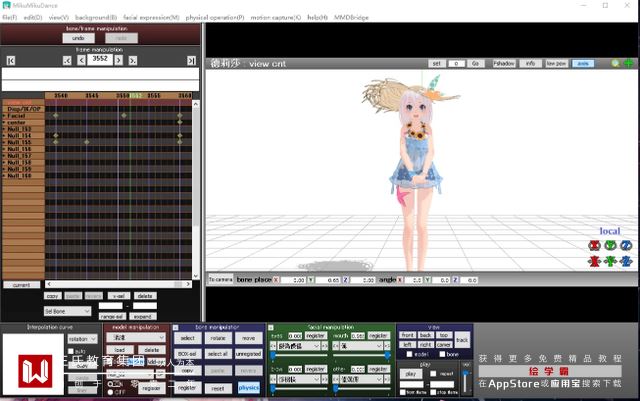Image resolution: width=640 pixels, height=401 pixels.
Task: Collapse the facial manipulation panel icon
Action: [271, 327]
